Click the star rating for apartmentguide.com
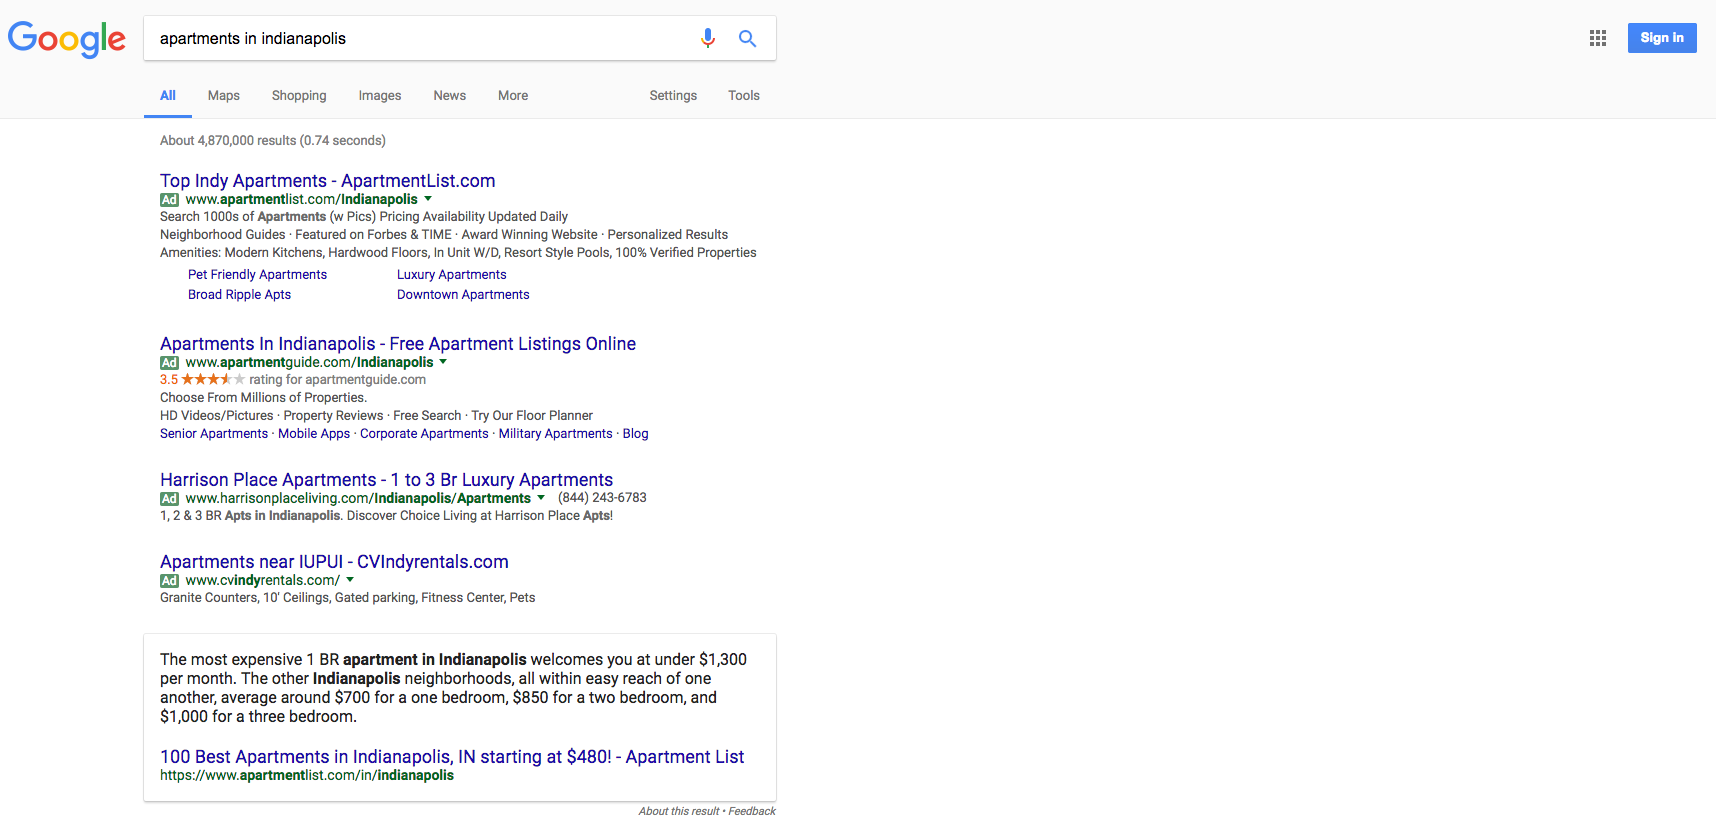1716x820 pixels. 213,380
